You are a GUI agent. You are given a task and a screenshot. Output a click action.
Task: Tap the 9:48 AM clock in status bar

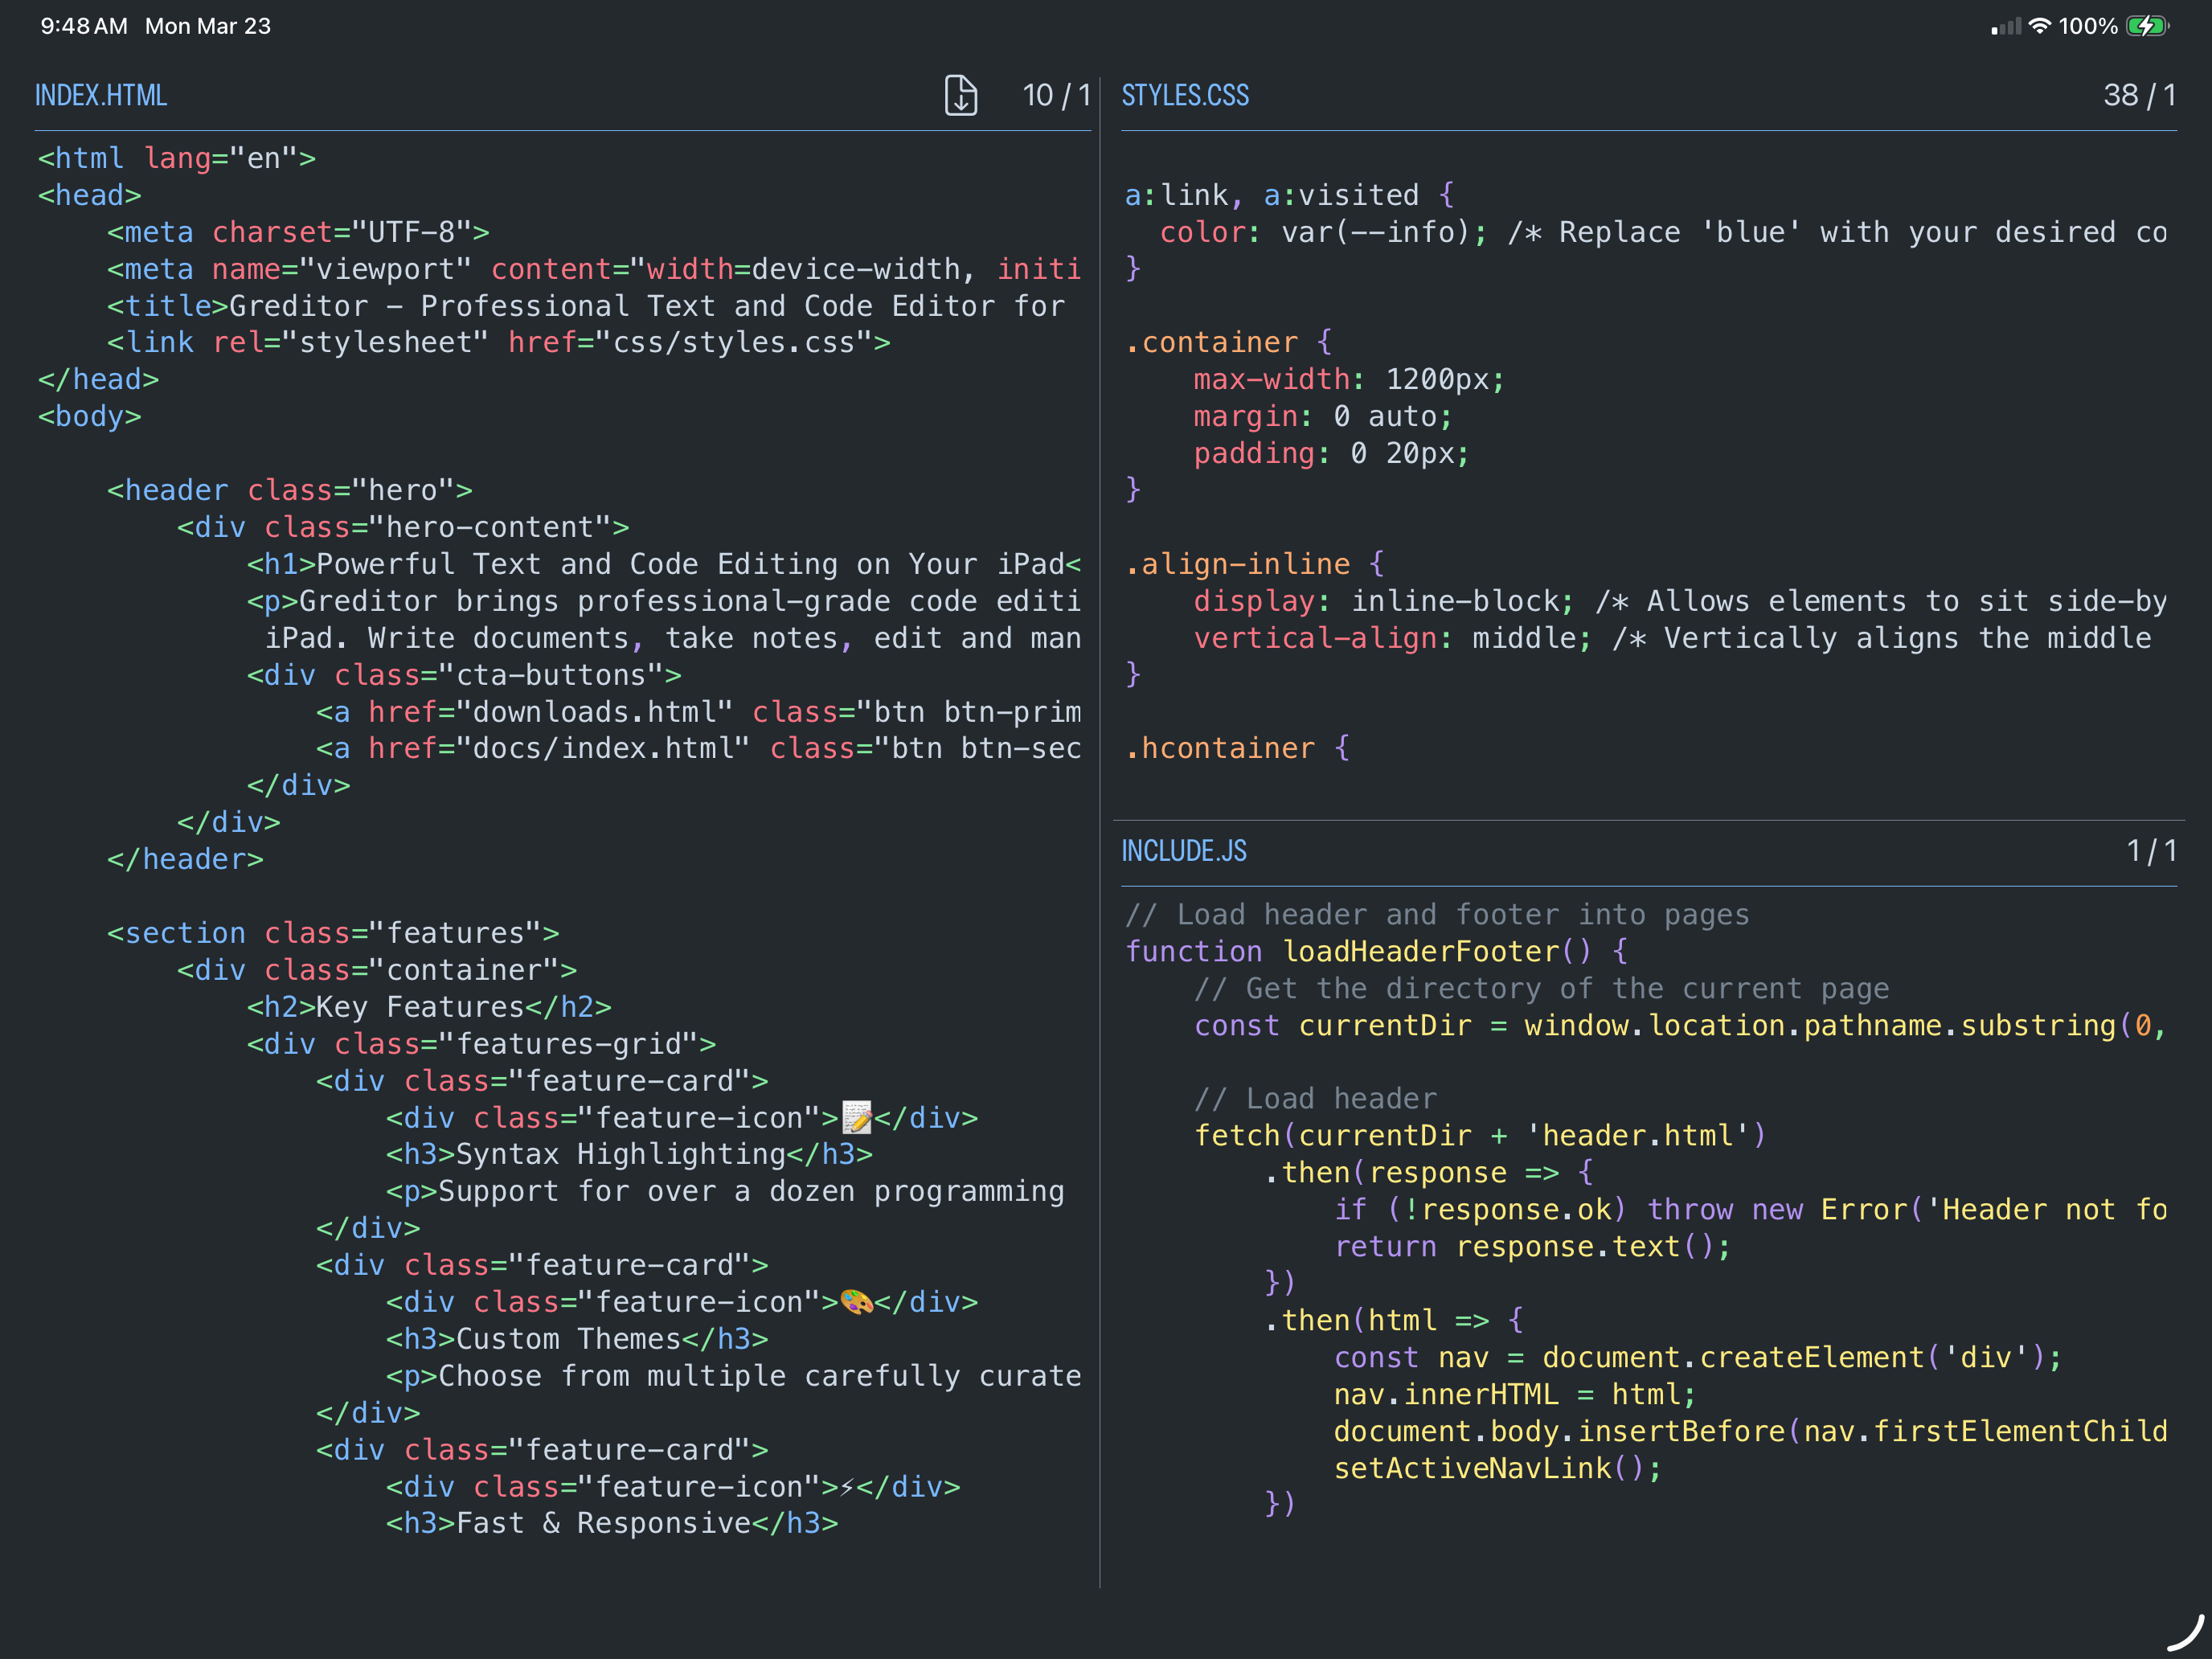pyautogui.click(x=84, y=27)
